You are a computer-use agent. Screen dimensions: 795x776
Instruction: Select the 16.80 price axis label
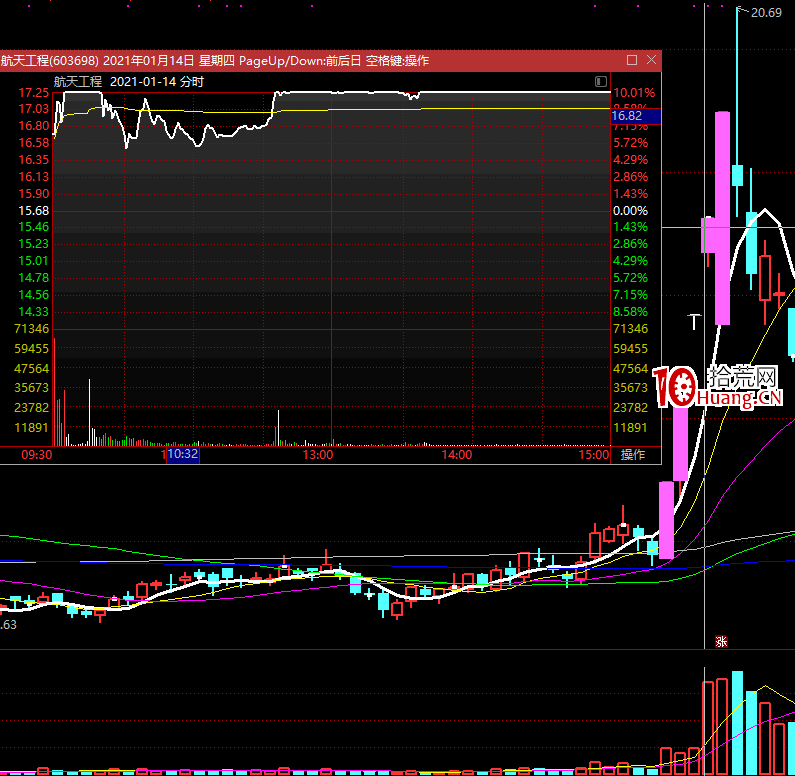tap(33, 126)
